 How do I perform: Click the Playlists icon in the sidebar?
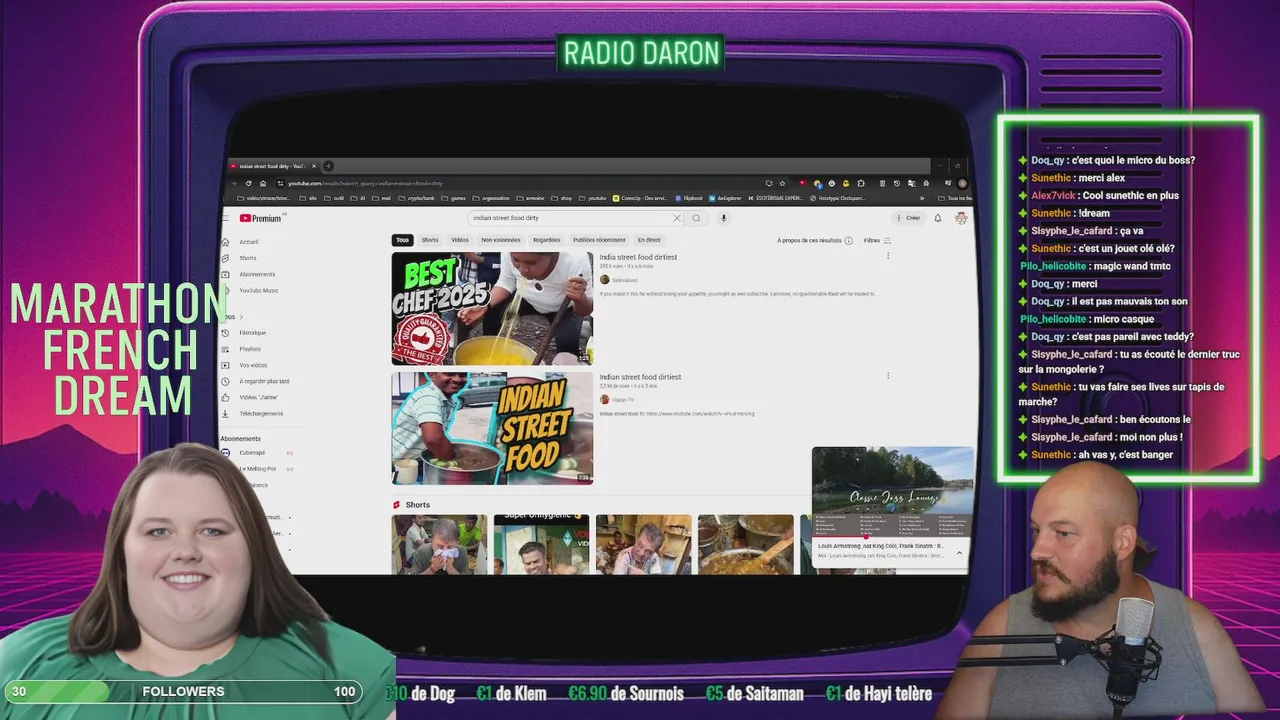click(225, 349)
